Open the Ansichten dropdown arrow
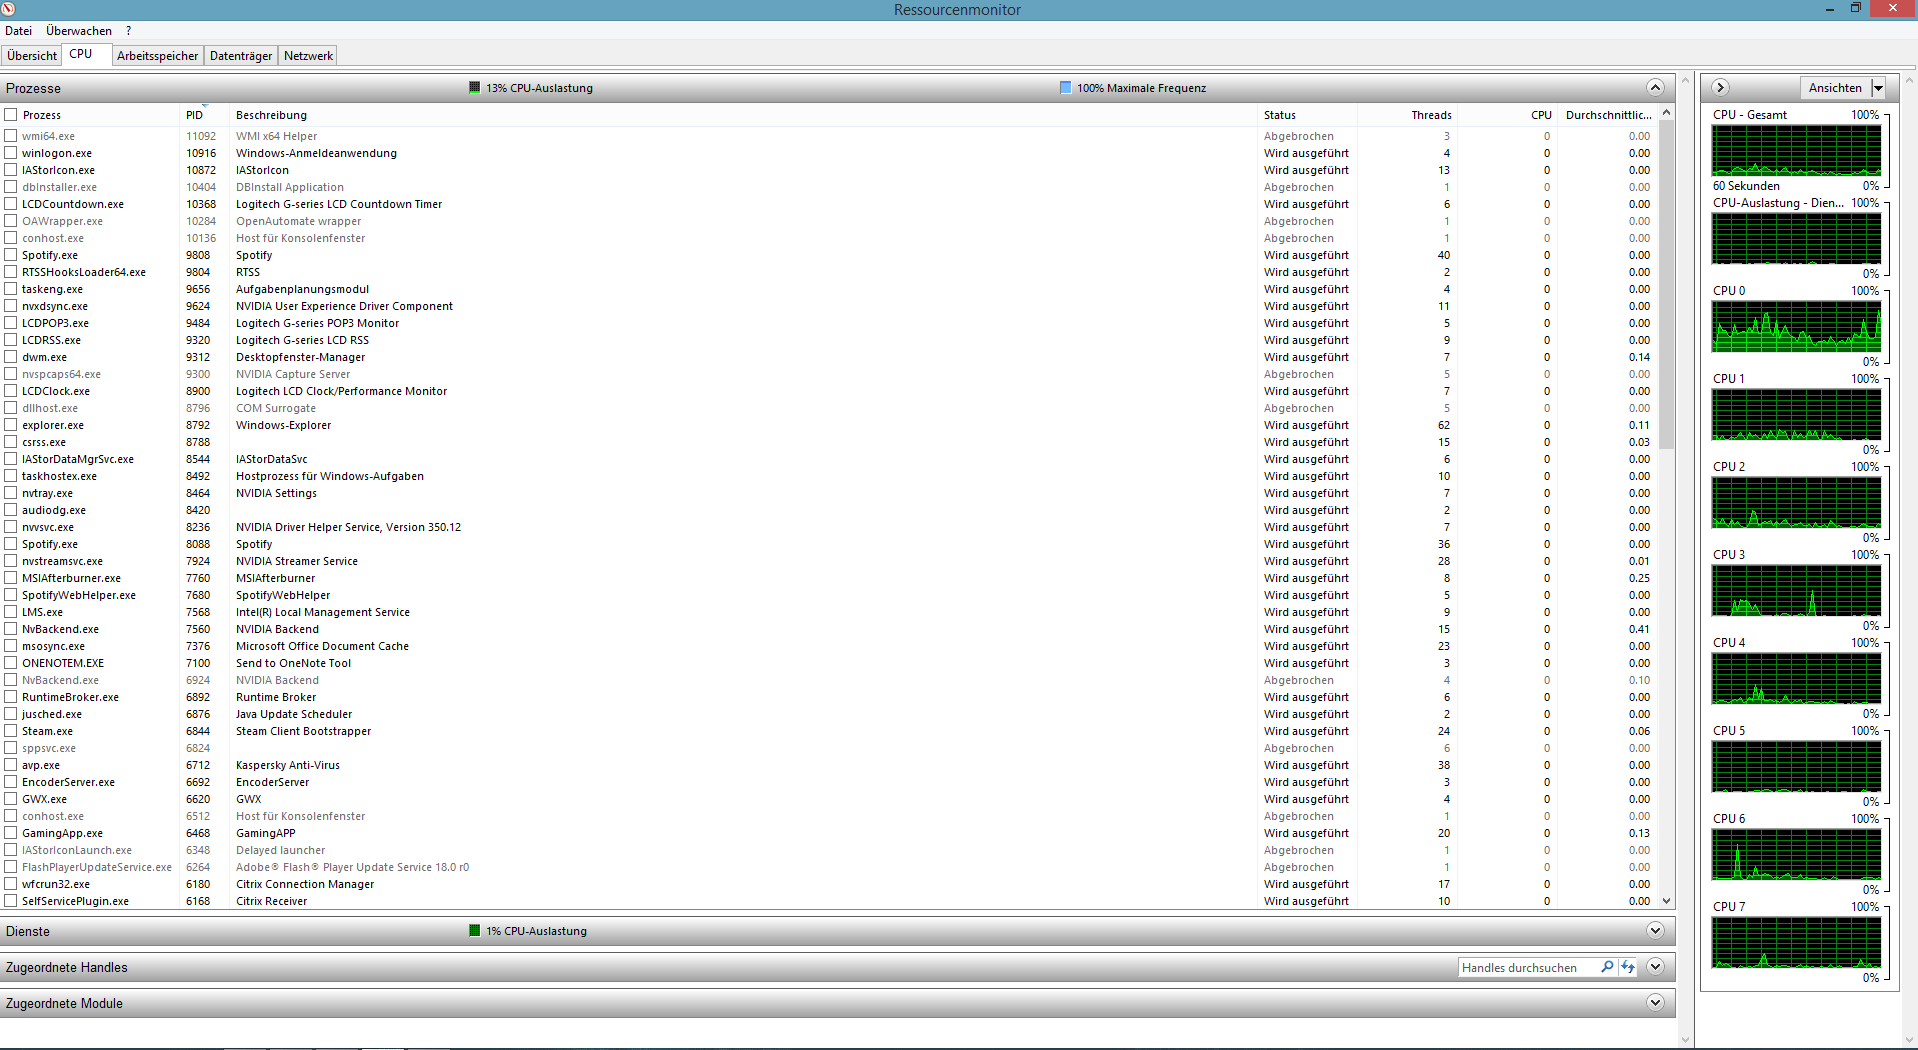1918x1050 pixels. point(1878,88)
